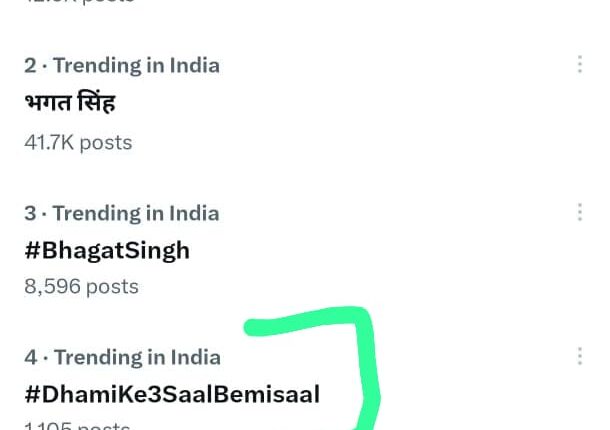Click "Trending in India" above #BhagatSingh
610x430 pixels.
click(136, 213)
